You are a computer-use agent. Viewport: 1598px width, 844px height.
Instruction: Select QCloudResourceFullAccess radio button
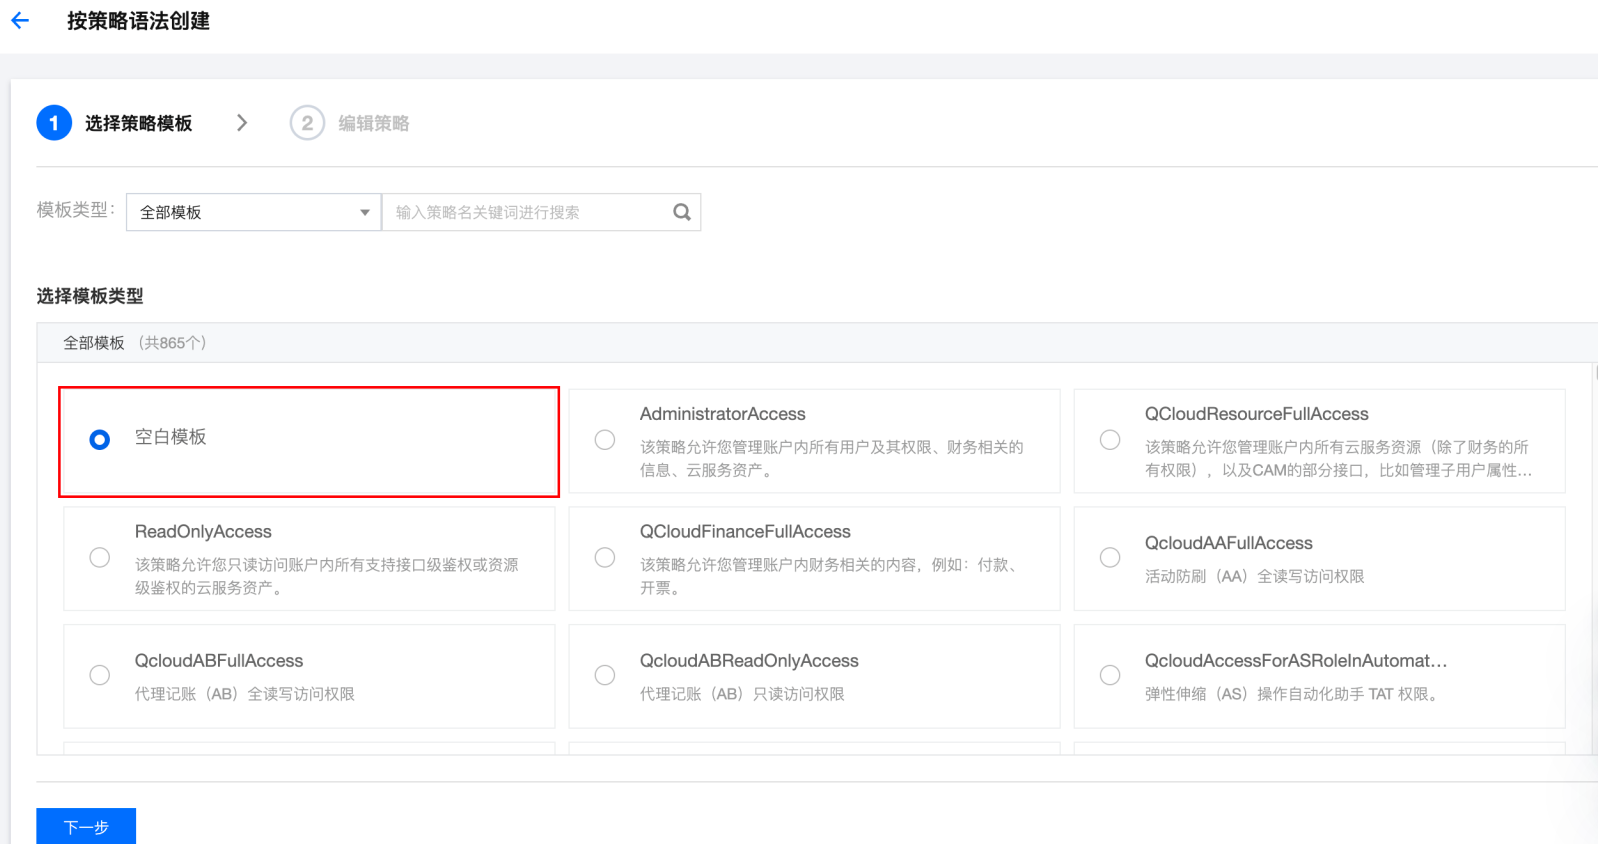pos(1110,440)
